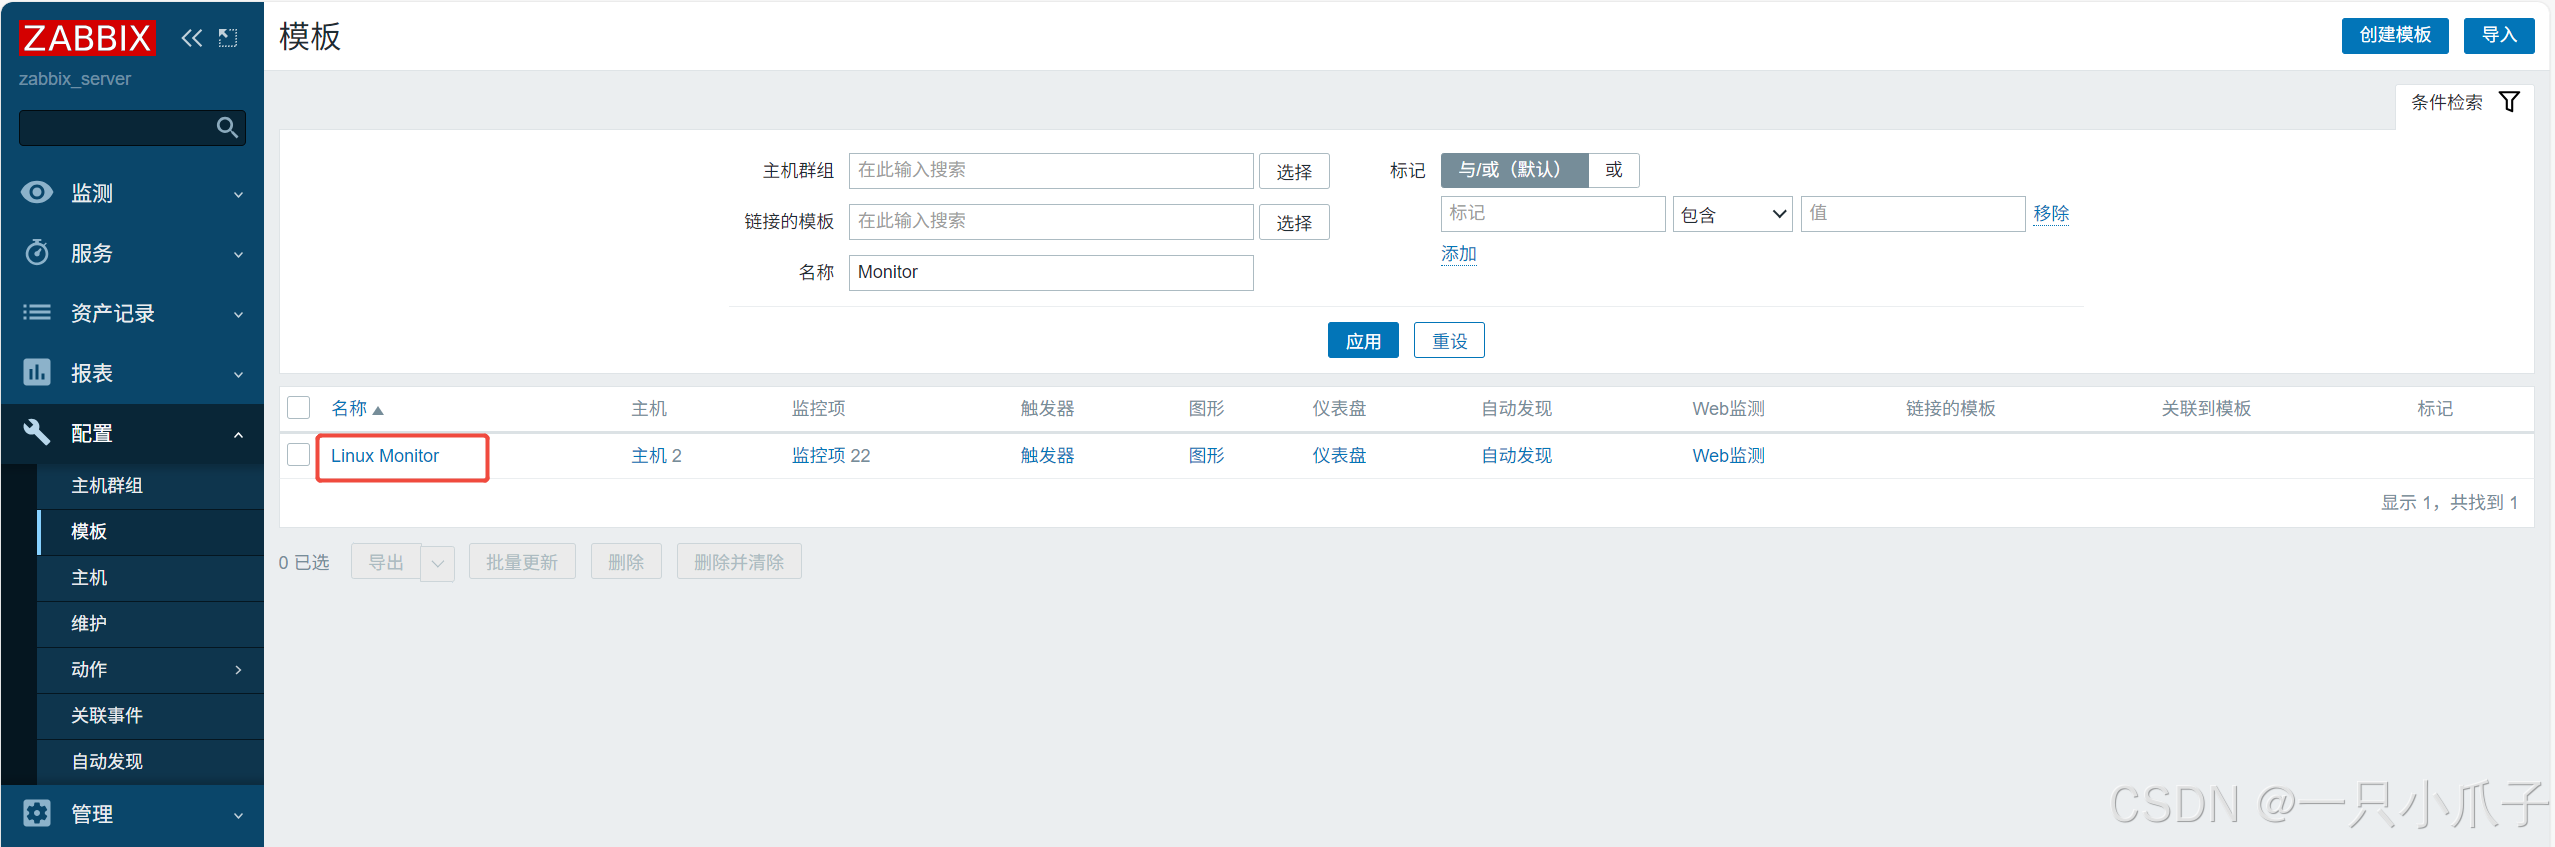
Task: Open the 导出 dropdown arrow
Action: click(437, 563)
